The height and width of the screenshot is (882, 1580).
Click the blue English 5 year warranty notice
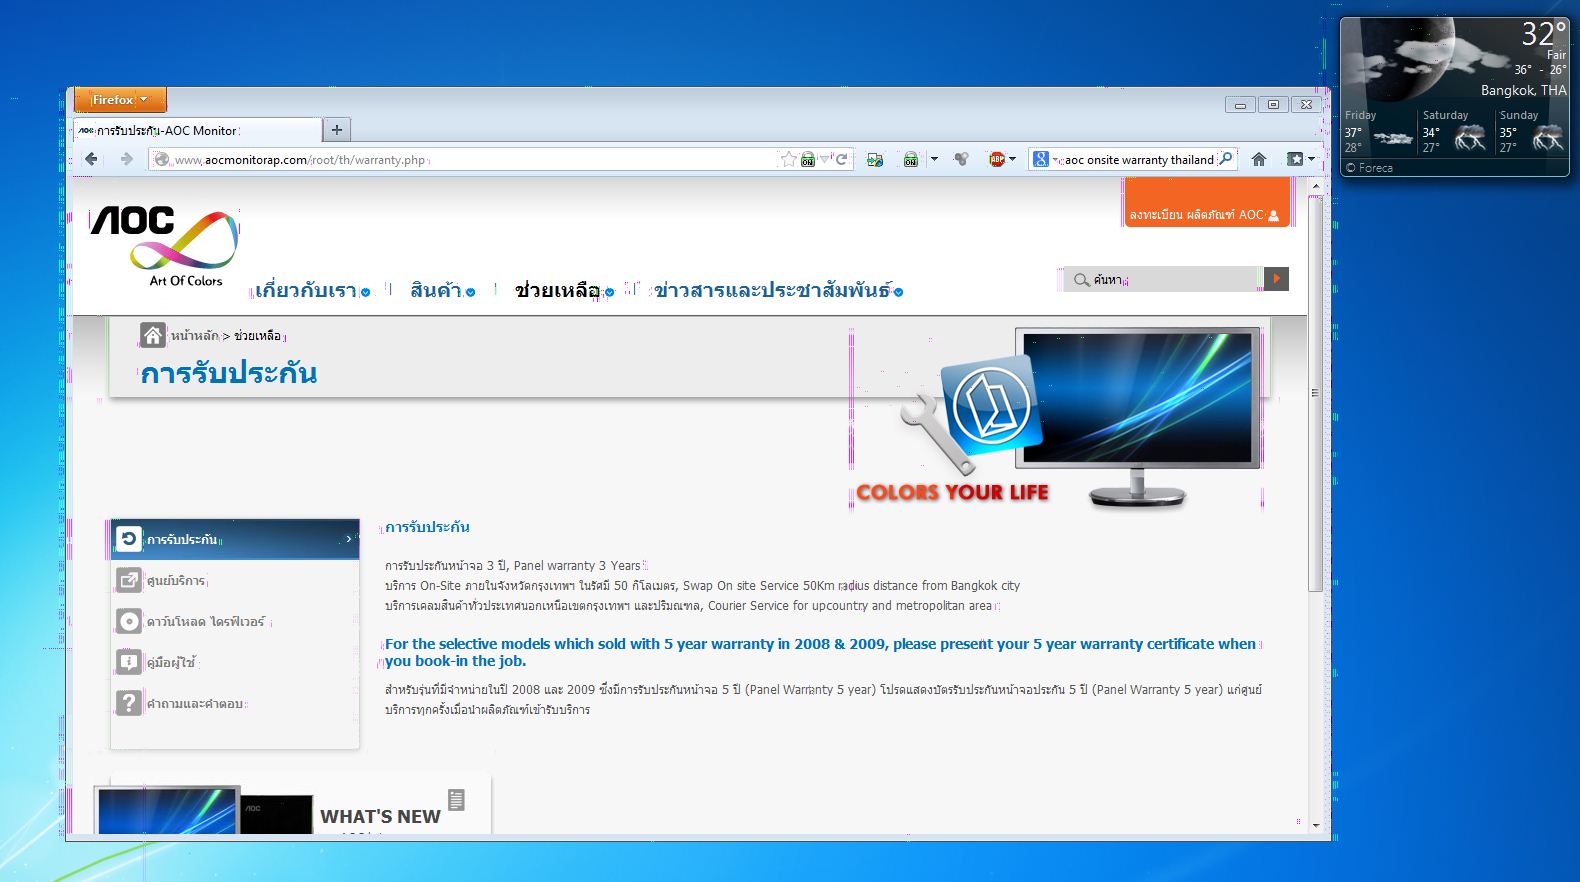(821, 652)
